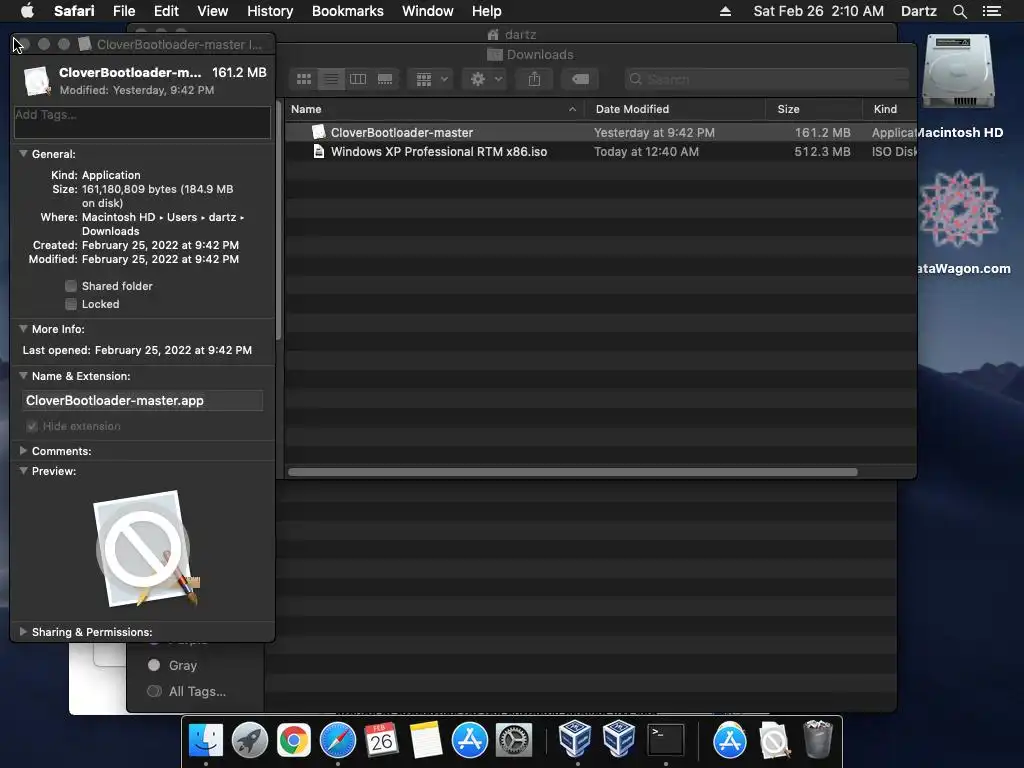Click the Dartz user name in menu bar

pyautogui.click(x=918, y=11)
